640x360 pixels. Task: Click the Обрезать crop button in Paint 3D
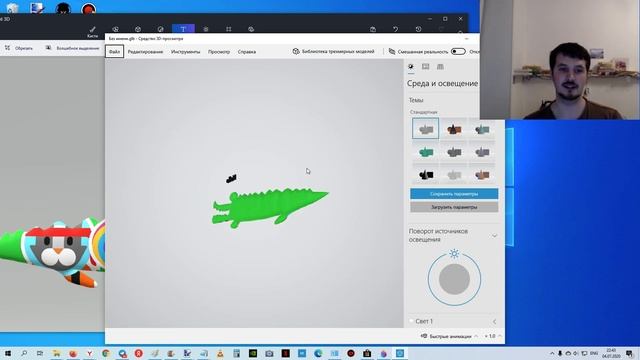click(19, 48)
